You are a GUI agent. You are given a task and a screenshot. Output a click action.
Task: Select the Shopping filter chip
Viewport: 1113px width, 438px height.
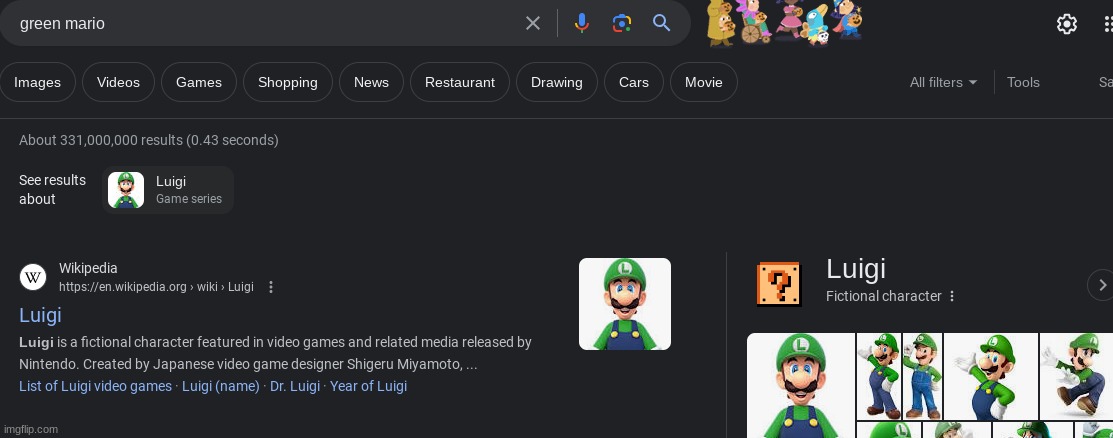(287, 82)
